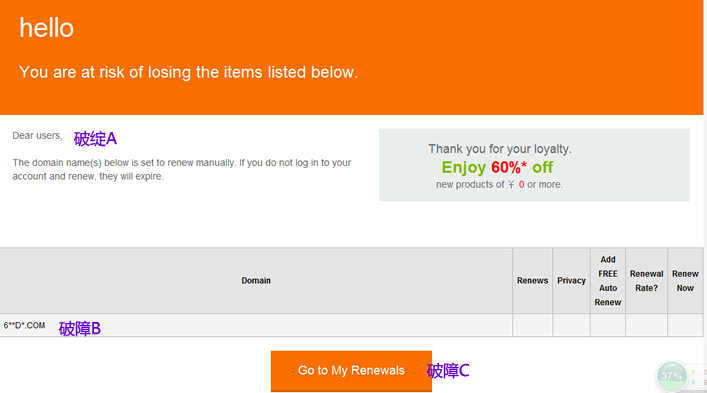
Task: Click the Domain column header
Action: pyautogui.click(x=256, y=280)
